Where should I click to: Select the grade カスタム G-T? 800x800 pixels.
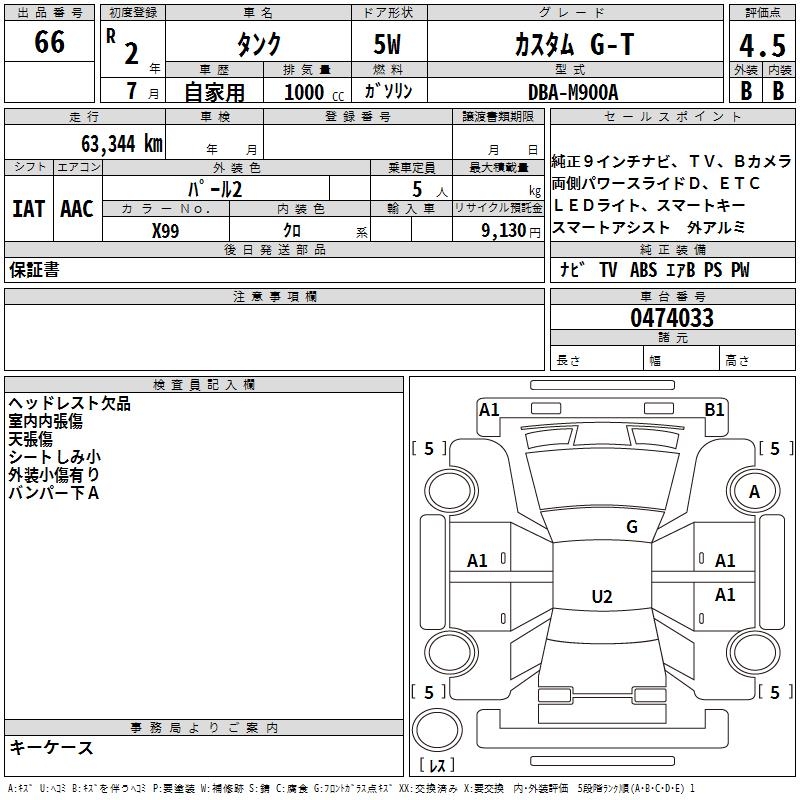point(574,44)
